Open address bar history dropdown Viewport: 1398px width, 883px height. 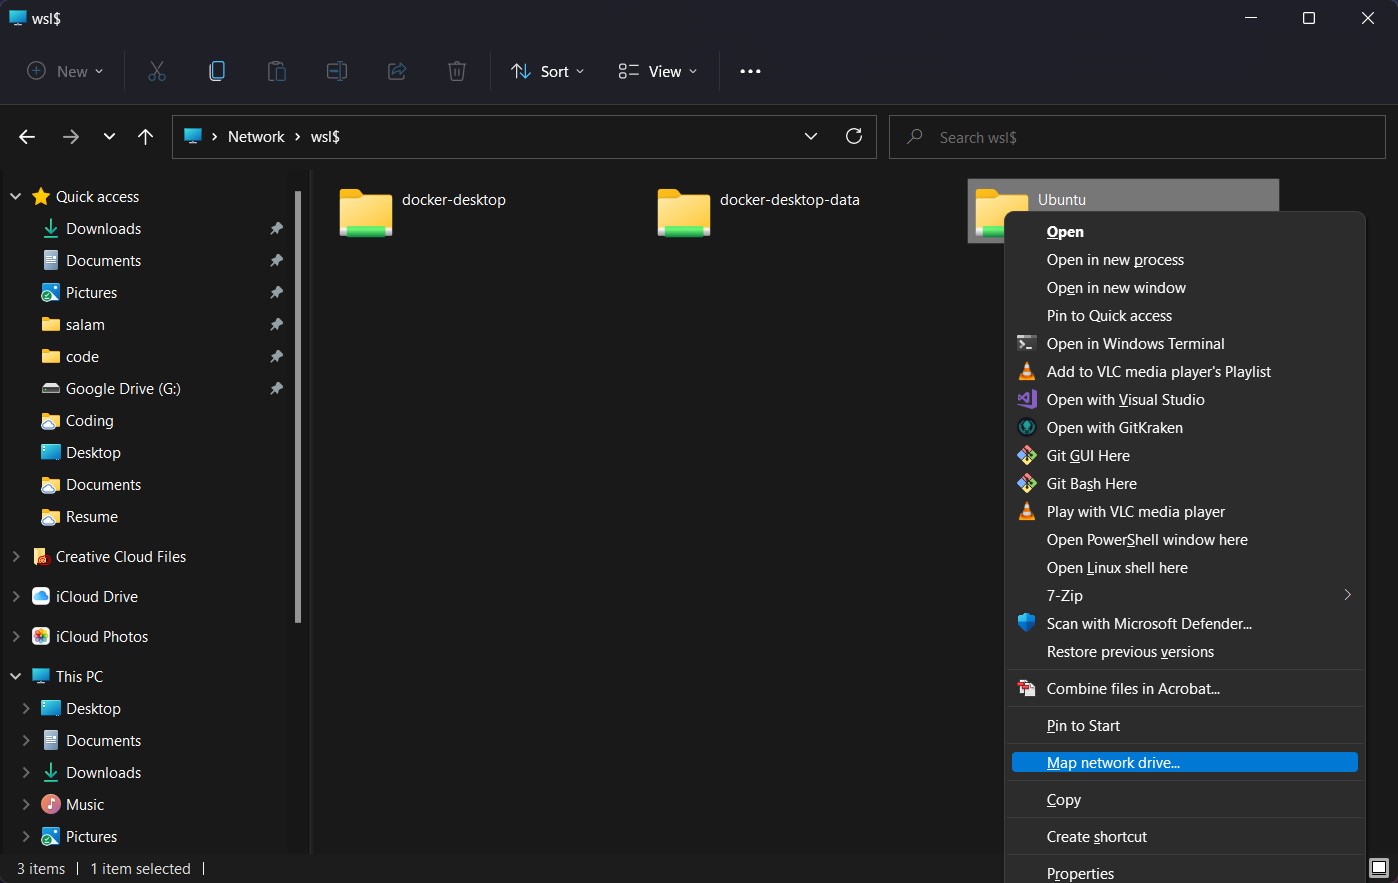point(811,137)
